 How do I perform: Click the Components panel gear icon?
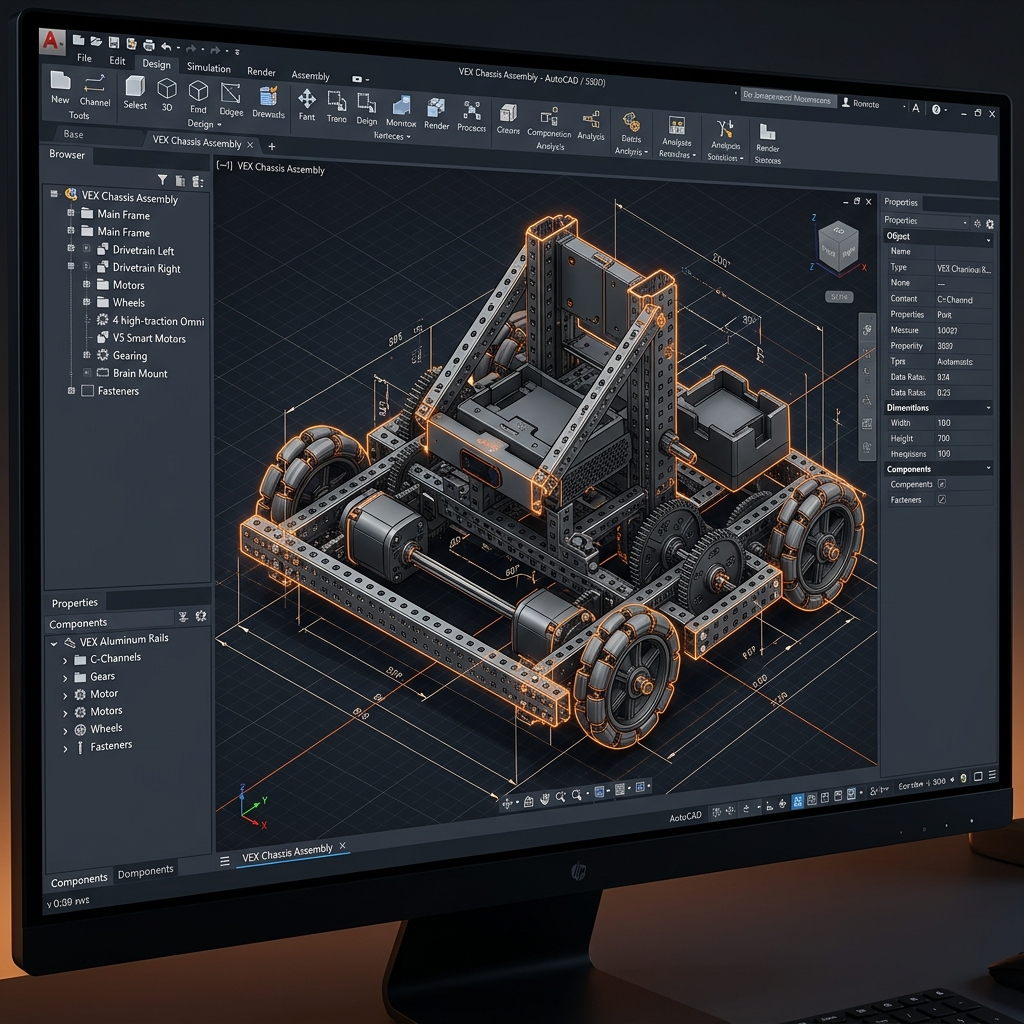coord(201,615)
